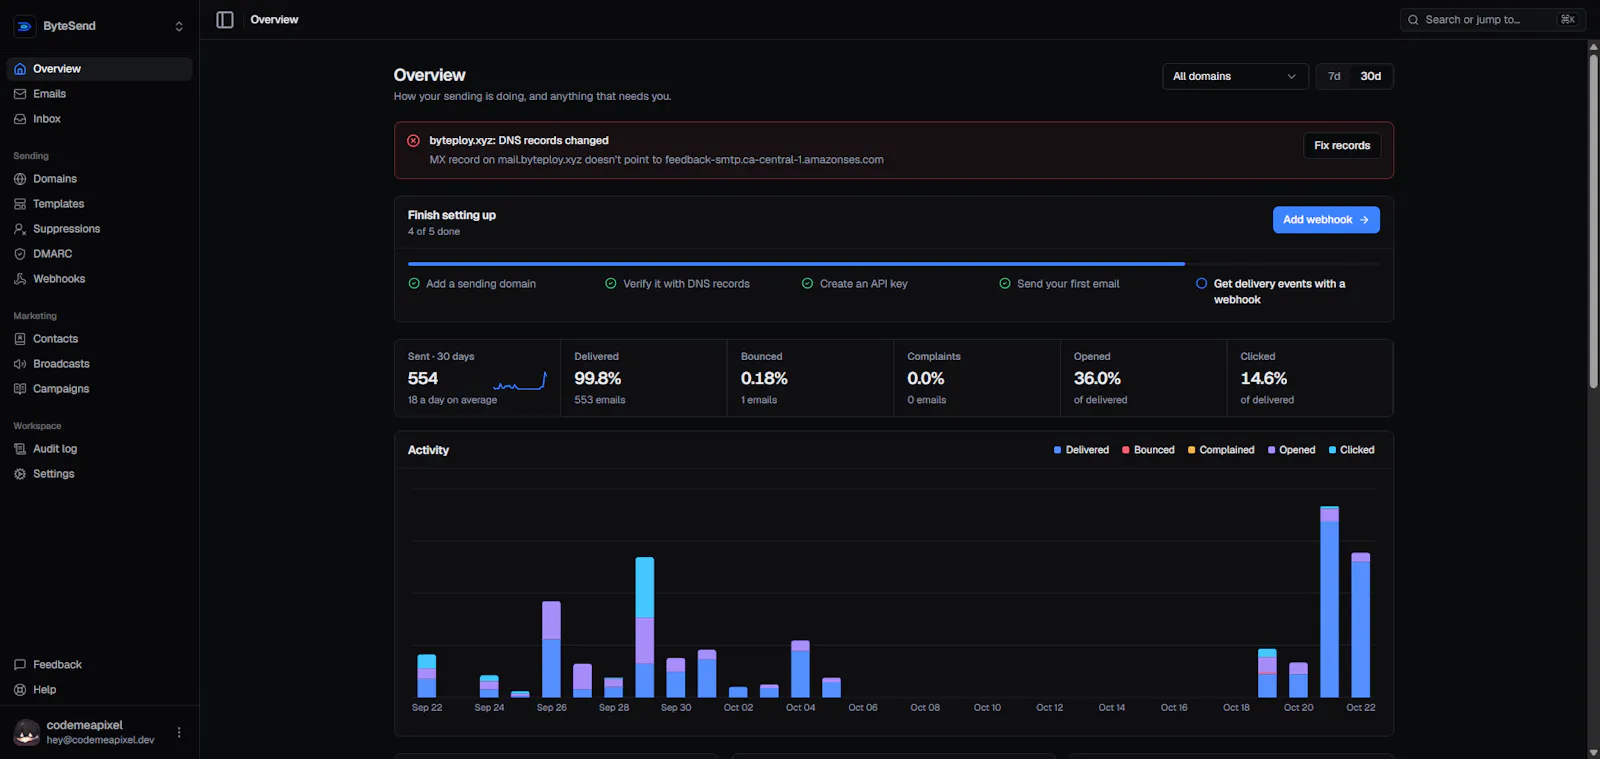Open Webhooks in the sidebar
The height and width of the screenshot is (759, 1600).
99,279
